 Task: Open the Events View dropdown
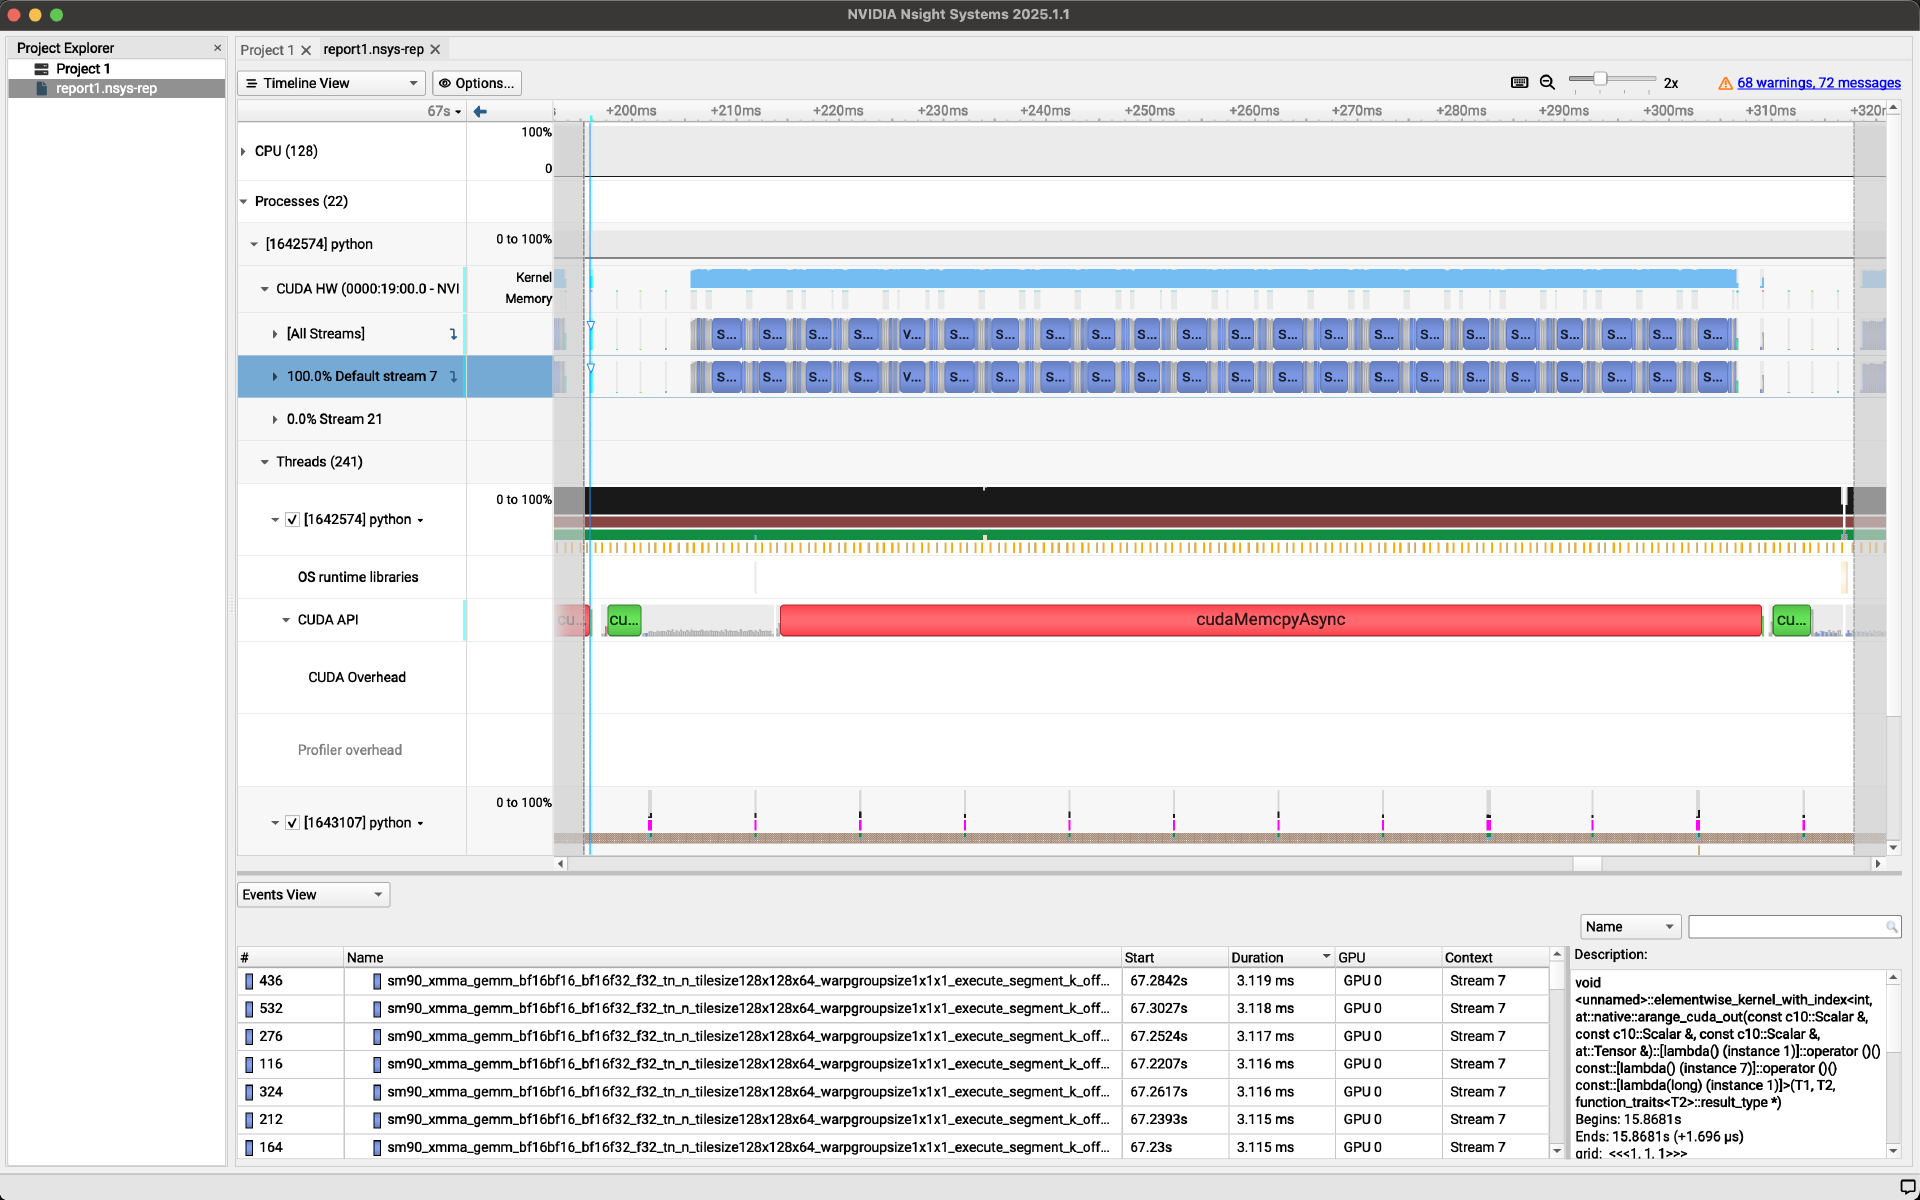(x=313, y=895)
